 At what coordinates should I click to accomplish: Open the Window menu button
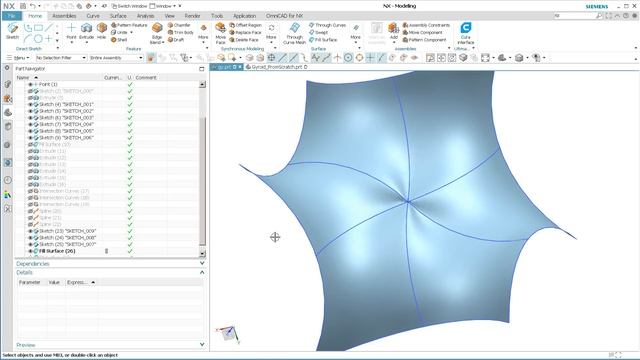pos(163,6)
